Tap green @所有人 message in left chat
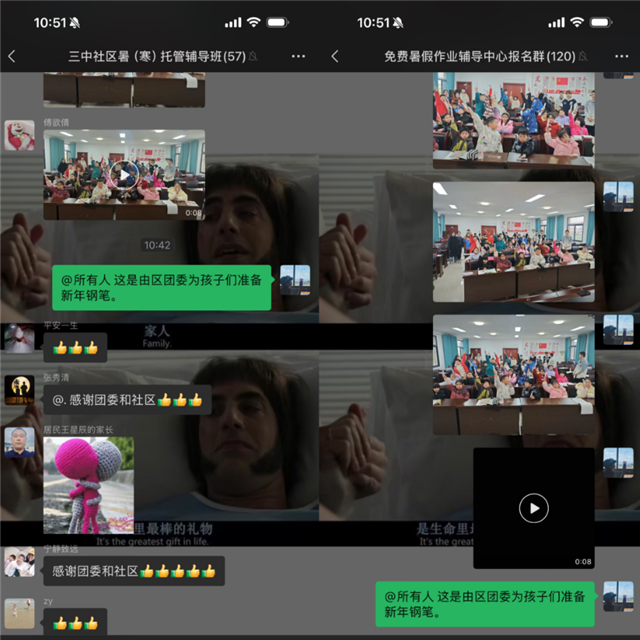 [x=161, y=288]
